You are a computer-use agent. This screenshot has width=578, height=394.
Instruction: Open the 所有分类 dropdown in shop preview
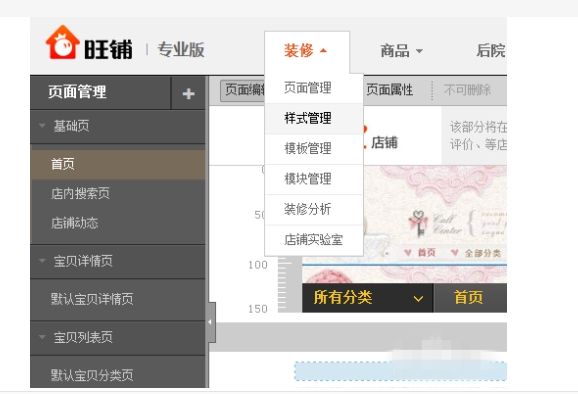[368, 298]
